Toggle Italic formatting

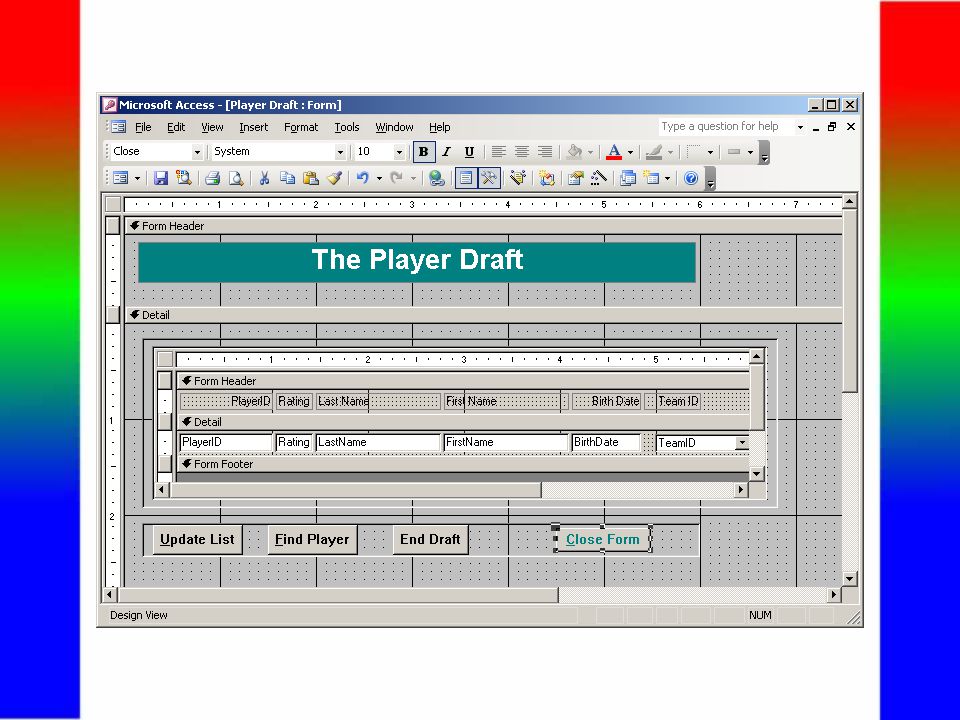[446, 152]
